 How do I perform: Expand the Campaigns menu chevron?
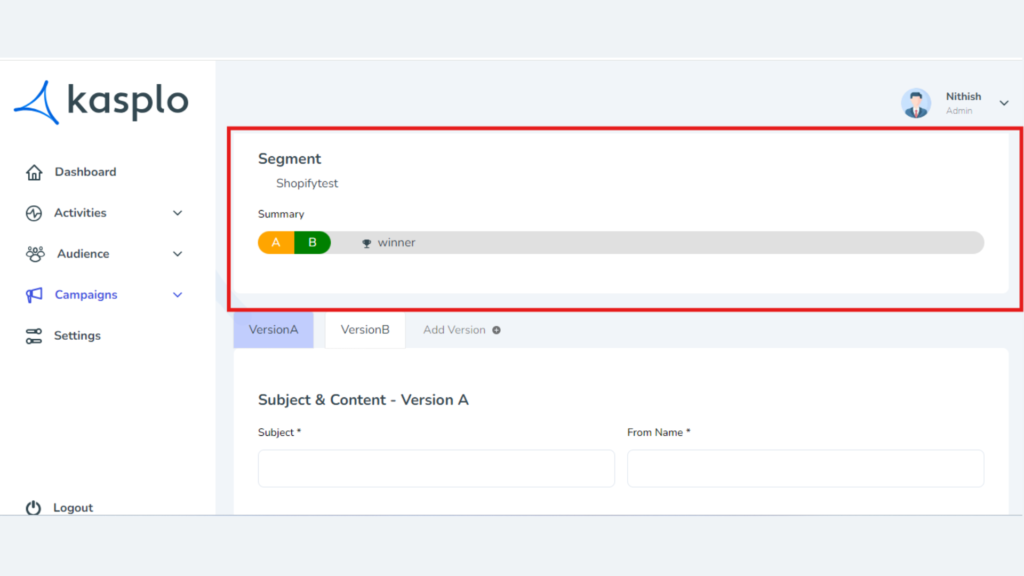[178, 295]
